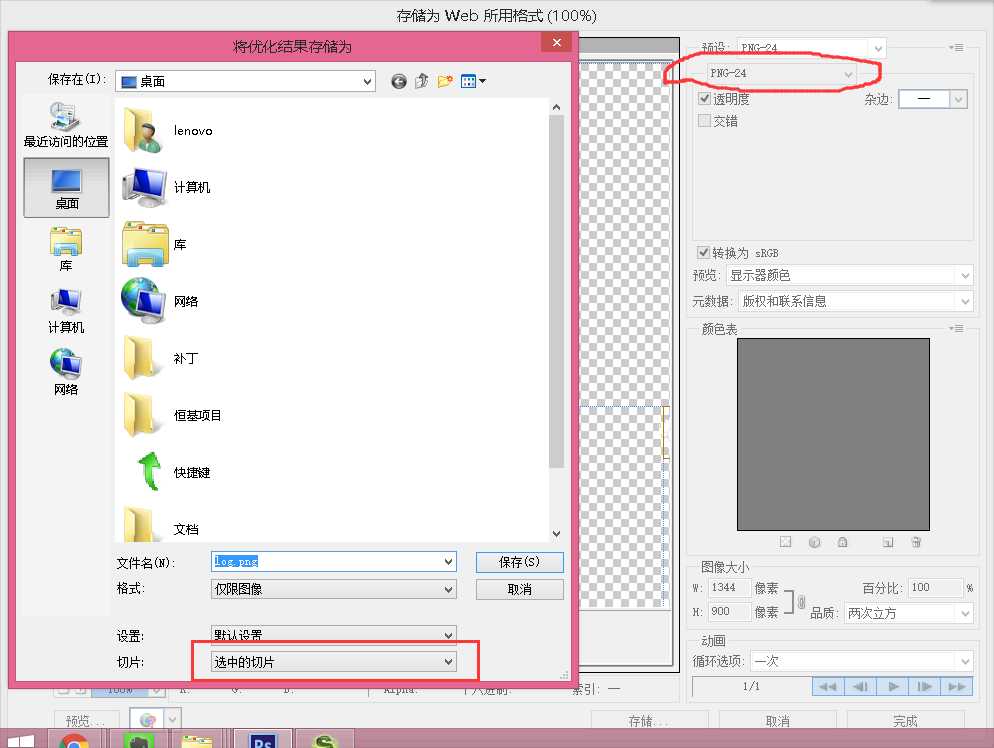This screenshot has width=994, height=748.
Task: Open the 预设 preset dropdown
Action: 811,48
